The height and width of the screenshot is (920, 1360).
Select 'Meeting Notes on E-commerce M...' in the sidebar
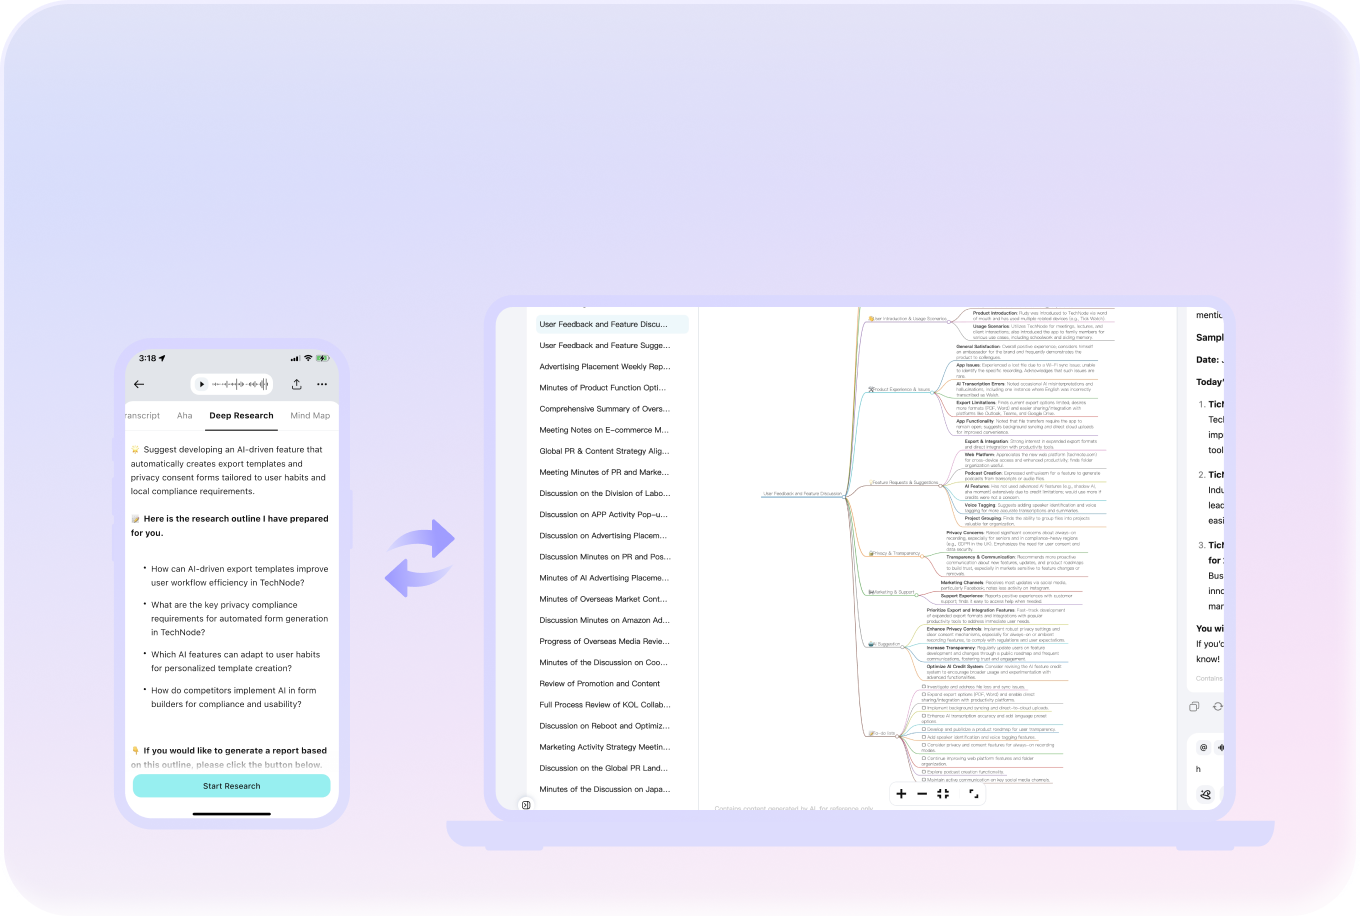605,429
